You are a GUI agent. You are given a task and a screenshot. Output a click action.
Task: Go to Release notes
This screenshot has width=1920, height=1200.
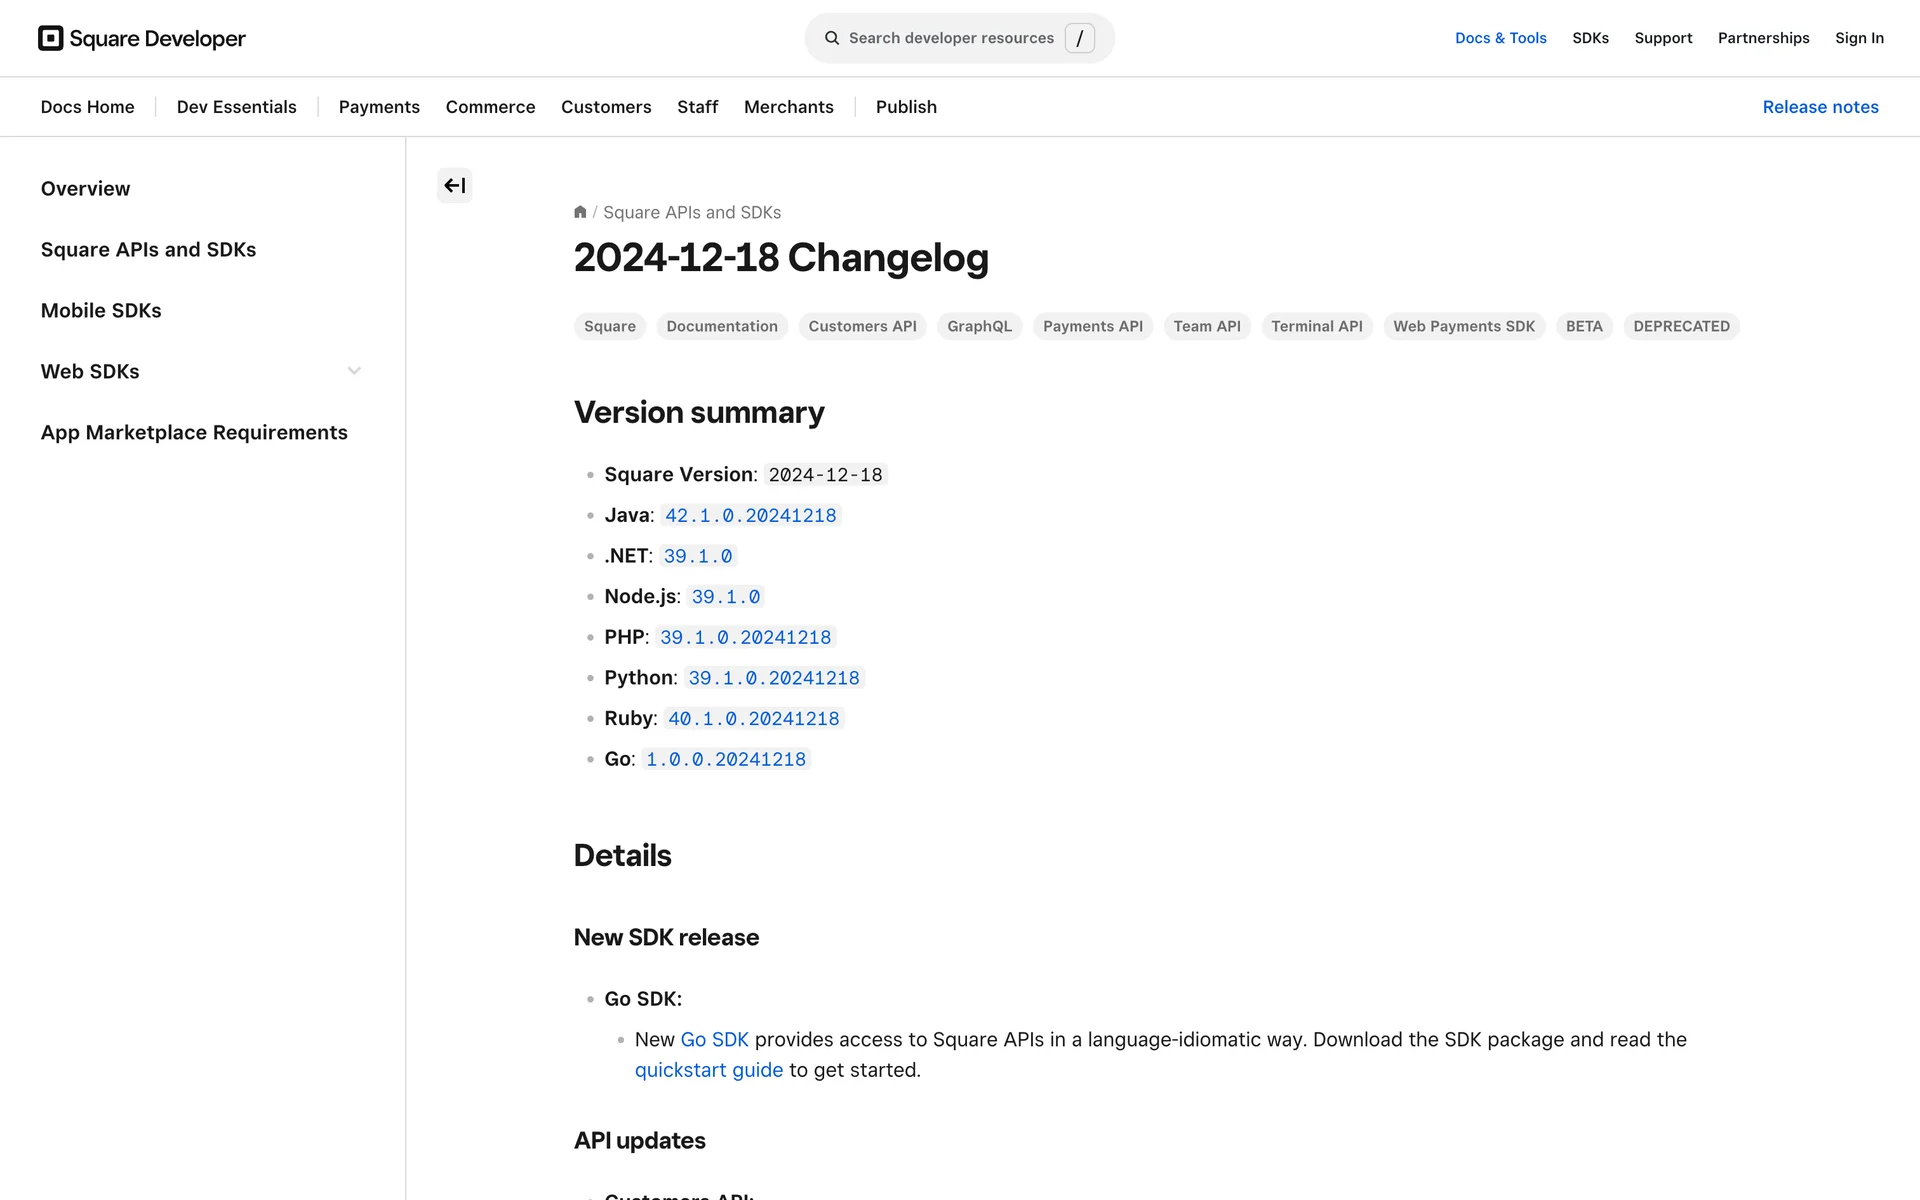pos(1820,107)
